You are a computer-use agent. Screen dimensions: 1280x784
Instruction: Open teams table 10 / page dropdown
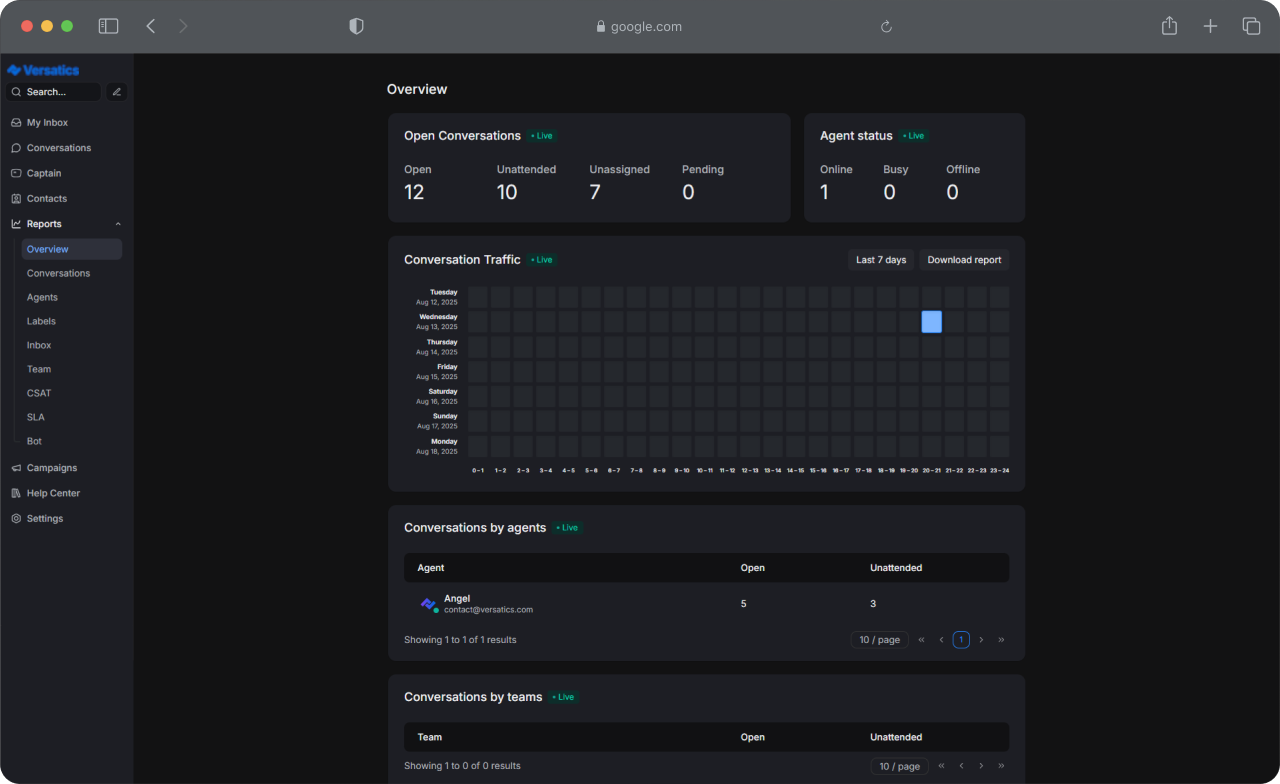(900, 766)
